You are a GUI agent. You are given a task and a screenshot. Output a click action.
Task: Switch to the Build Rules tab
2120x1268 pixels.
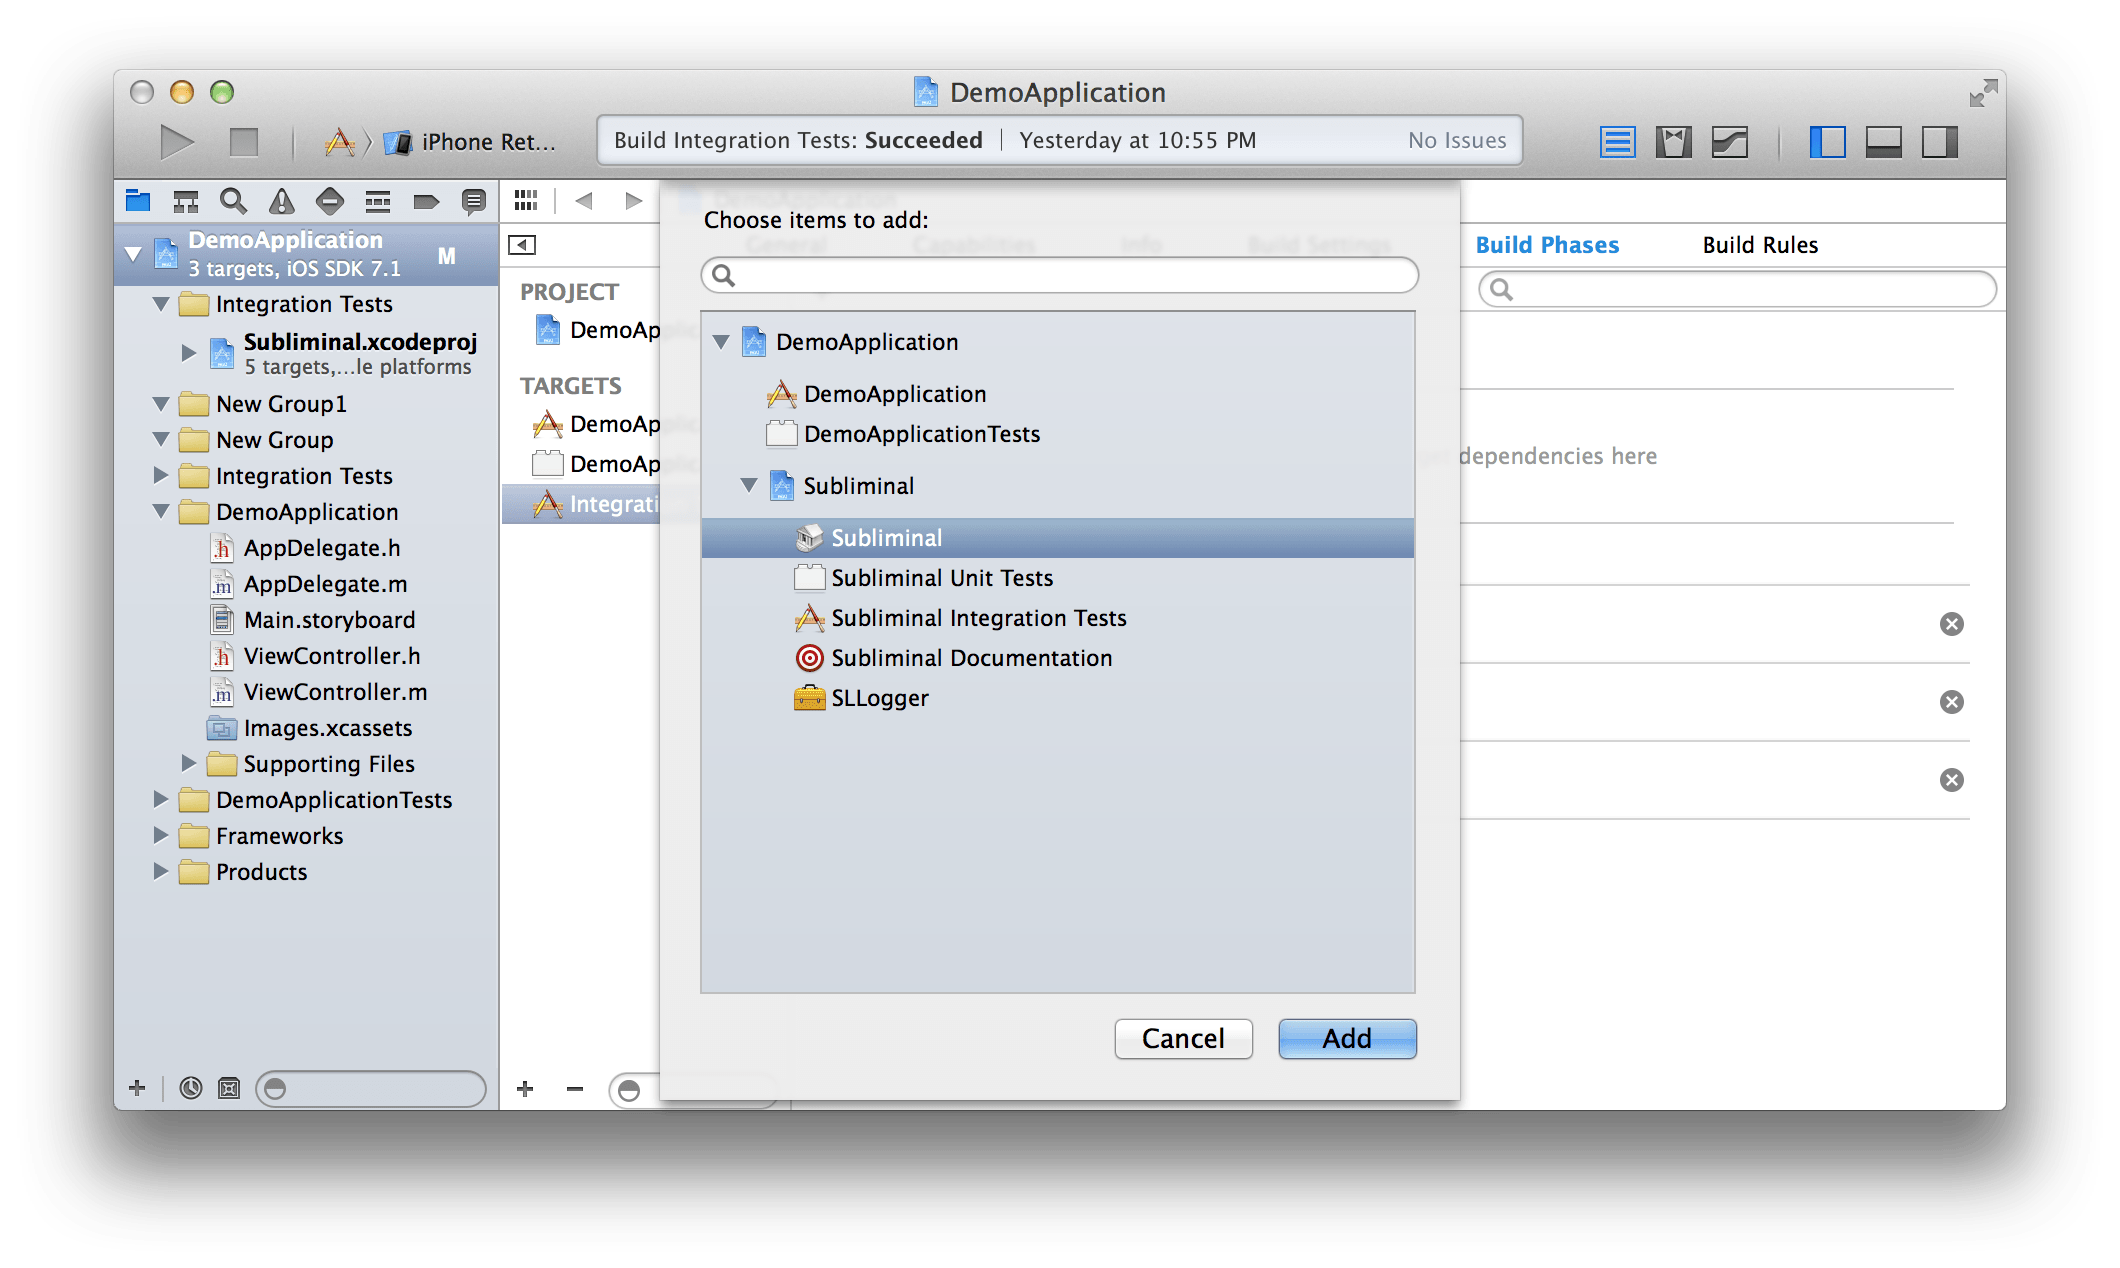(x=1760, y=245)
